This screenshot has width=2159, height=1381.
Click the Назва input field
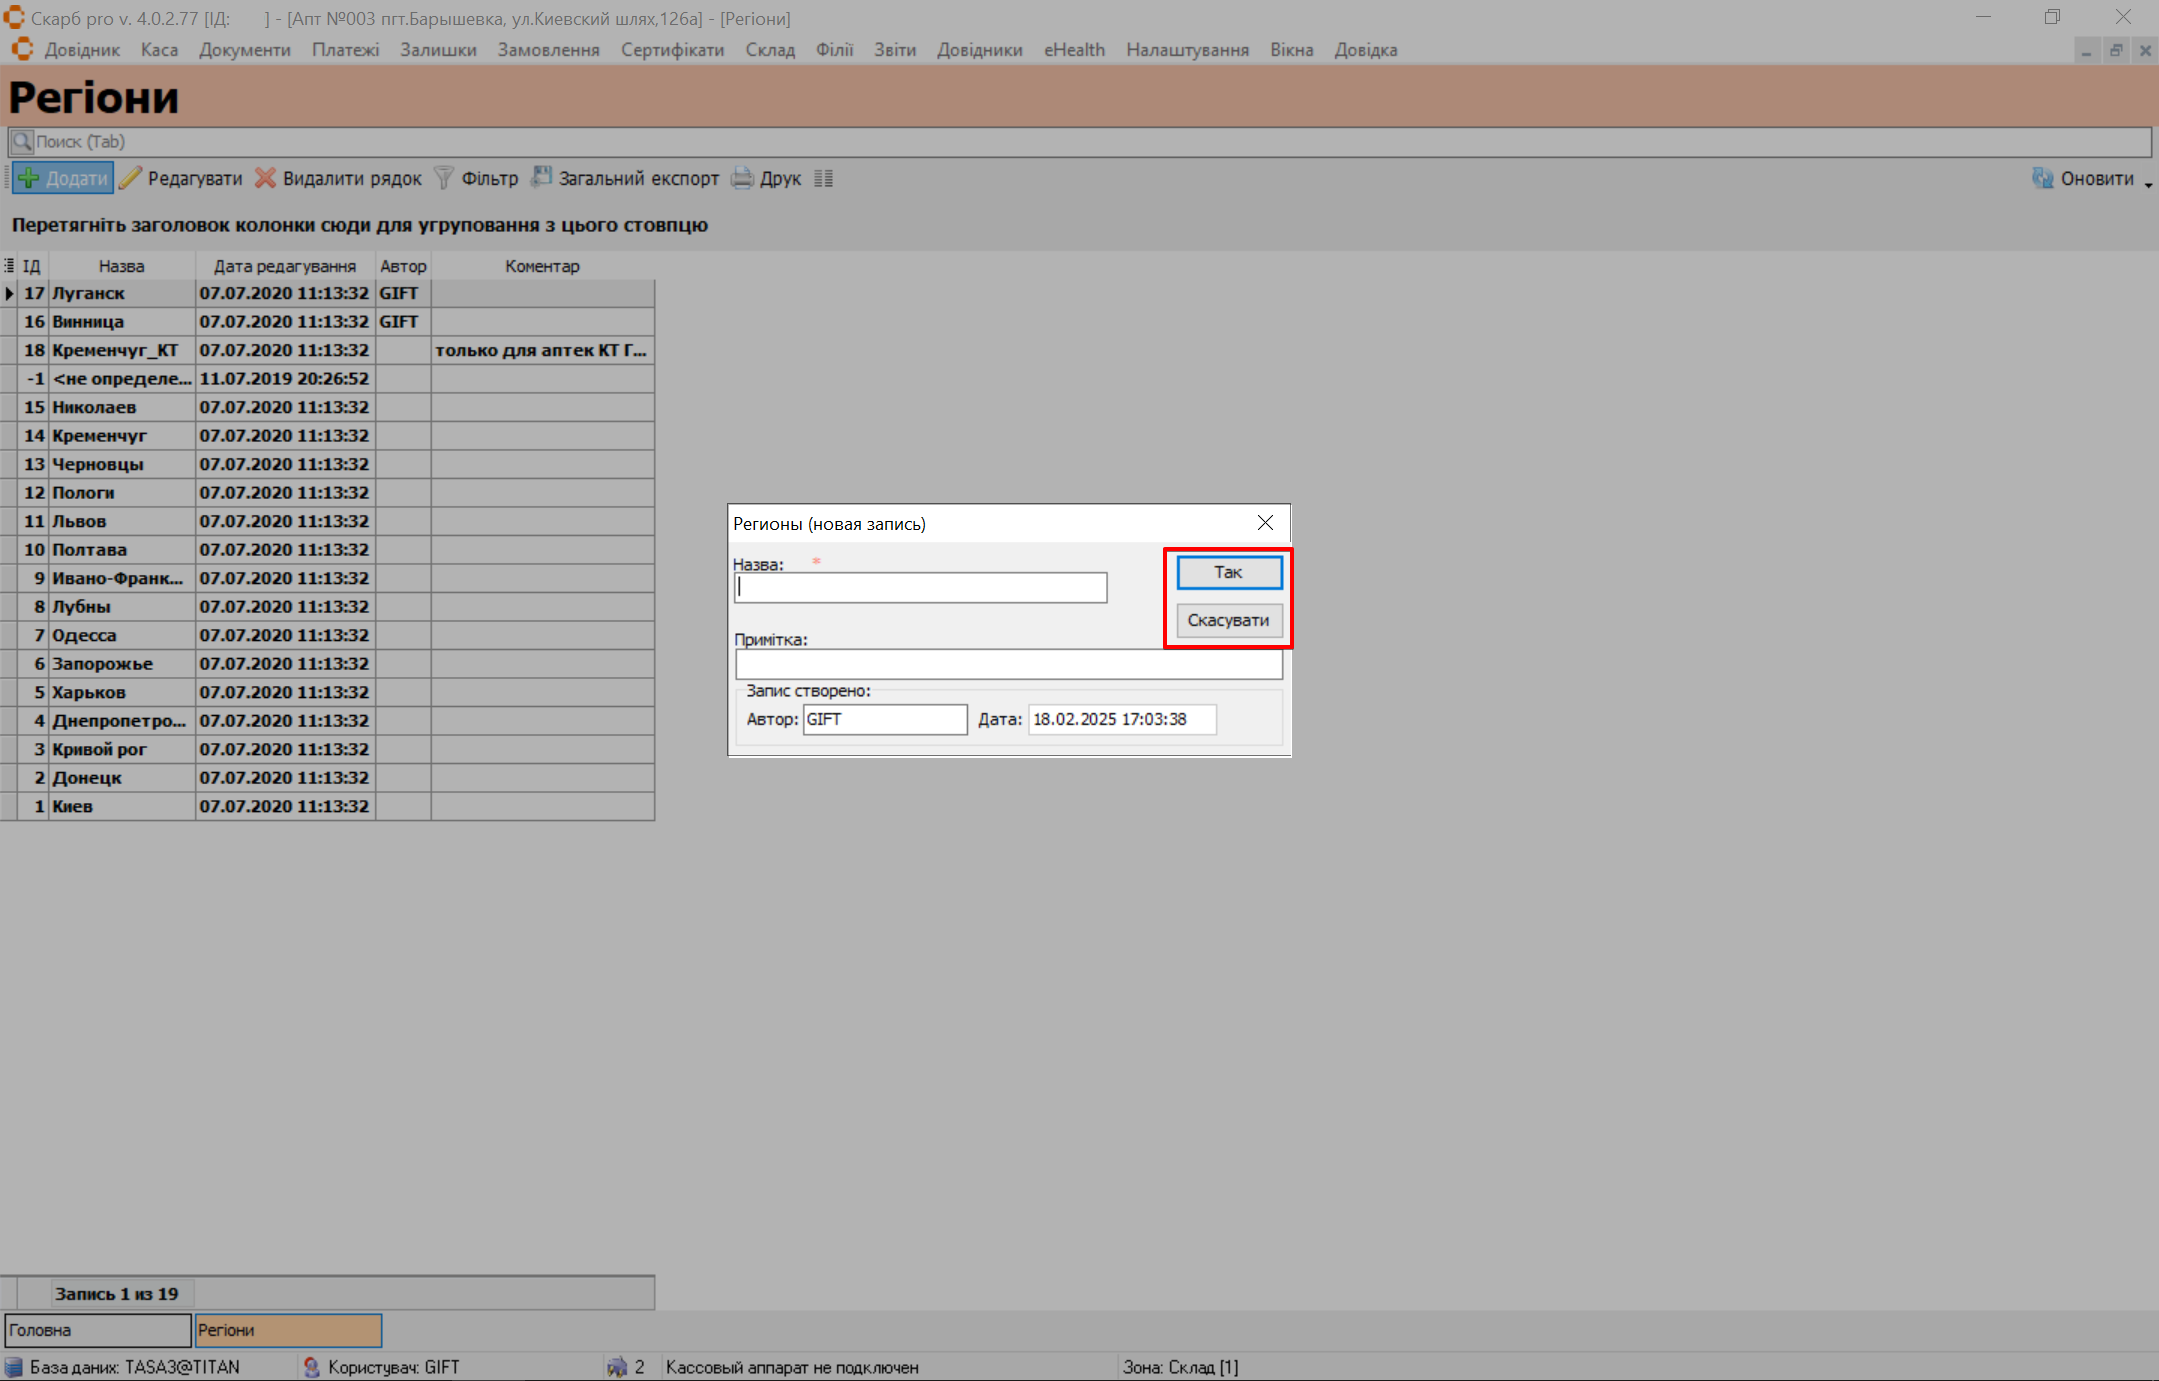(x=920, y=588)
